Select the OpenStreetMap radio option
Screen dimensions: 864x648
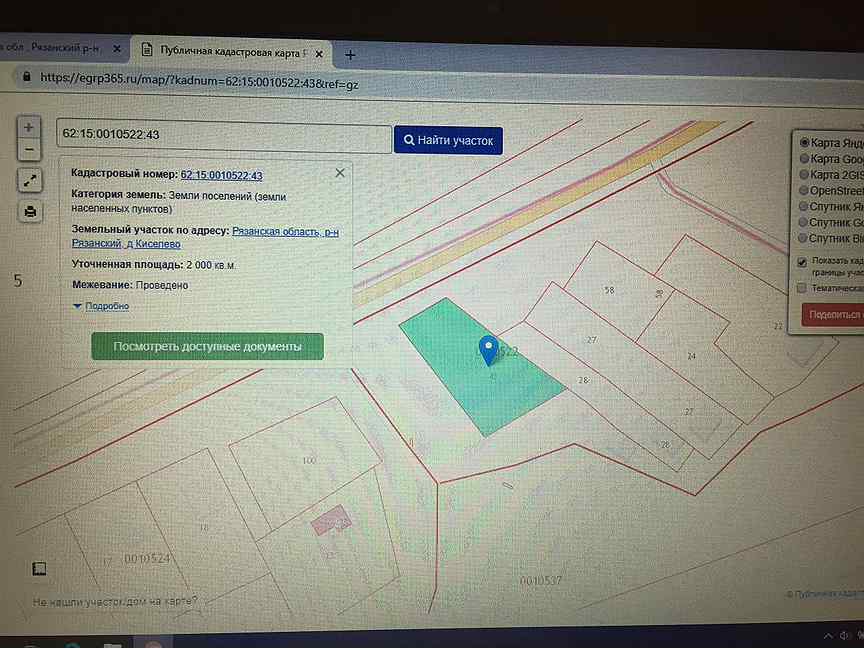[x=804, y=191]
